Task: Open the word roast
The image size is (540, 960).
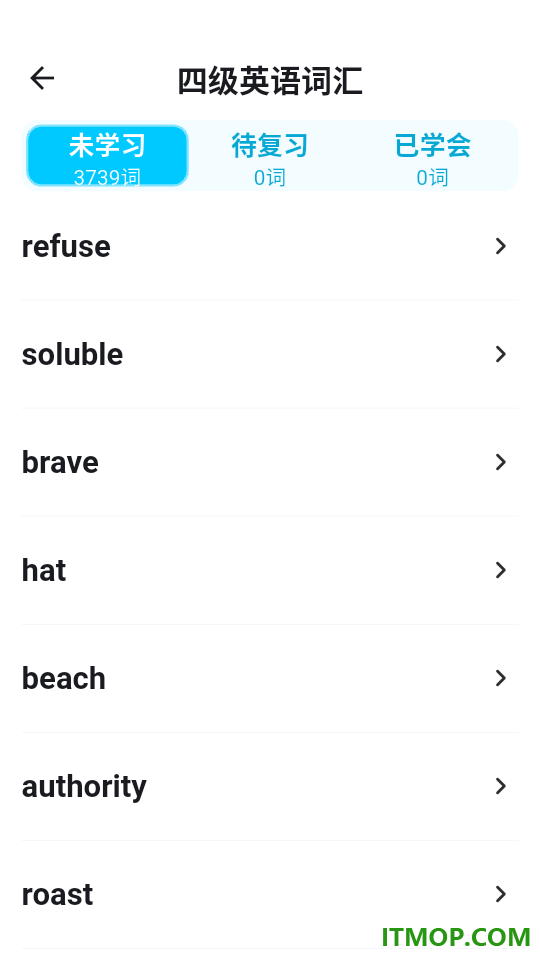Action: point(270,894)
